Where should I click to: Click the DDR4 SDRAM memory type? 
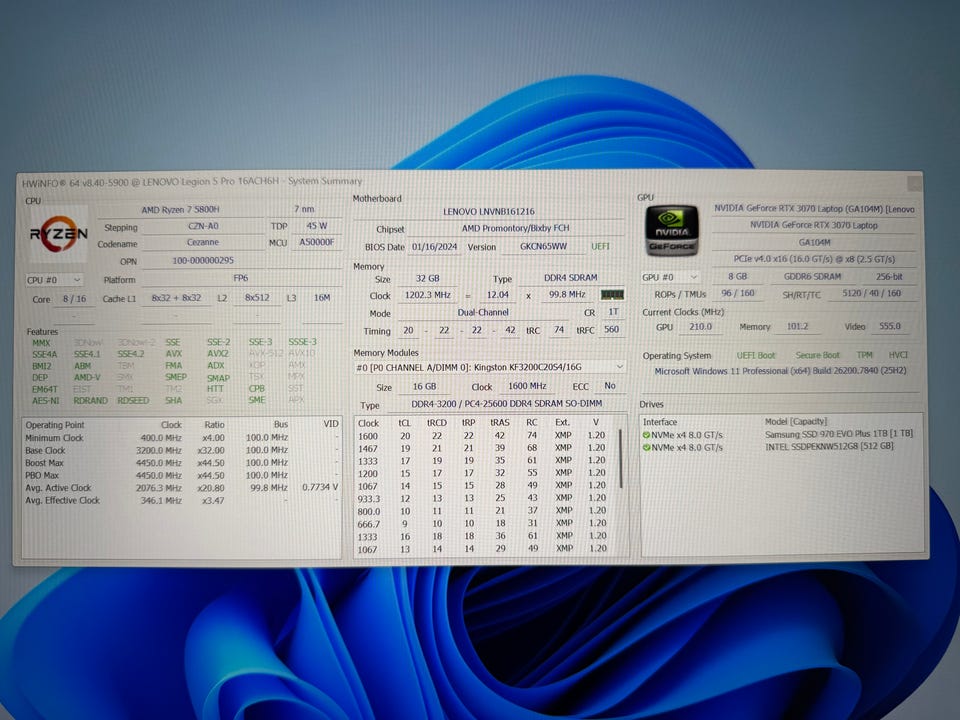pyautogui.click(x=571, y=278)
